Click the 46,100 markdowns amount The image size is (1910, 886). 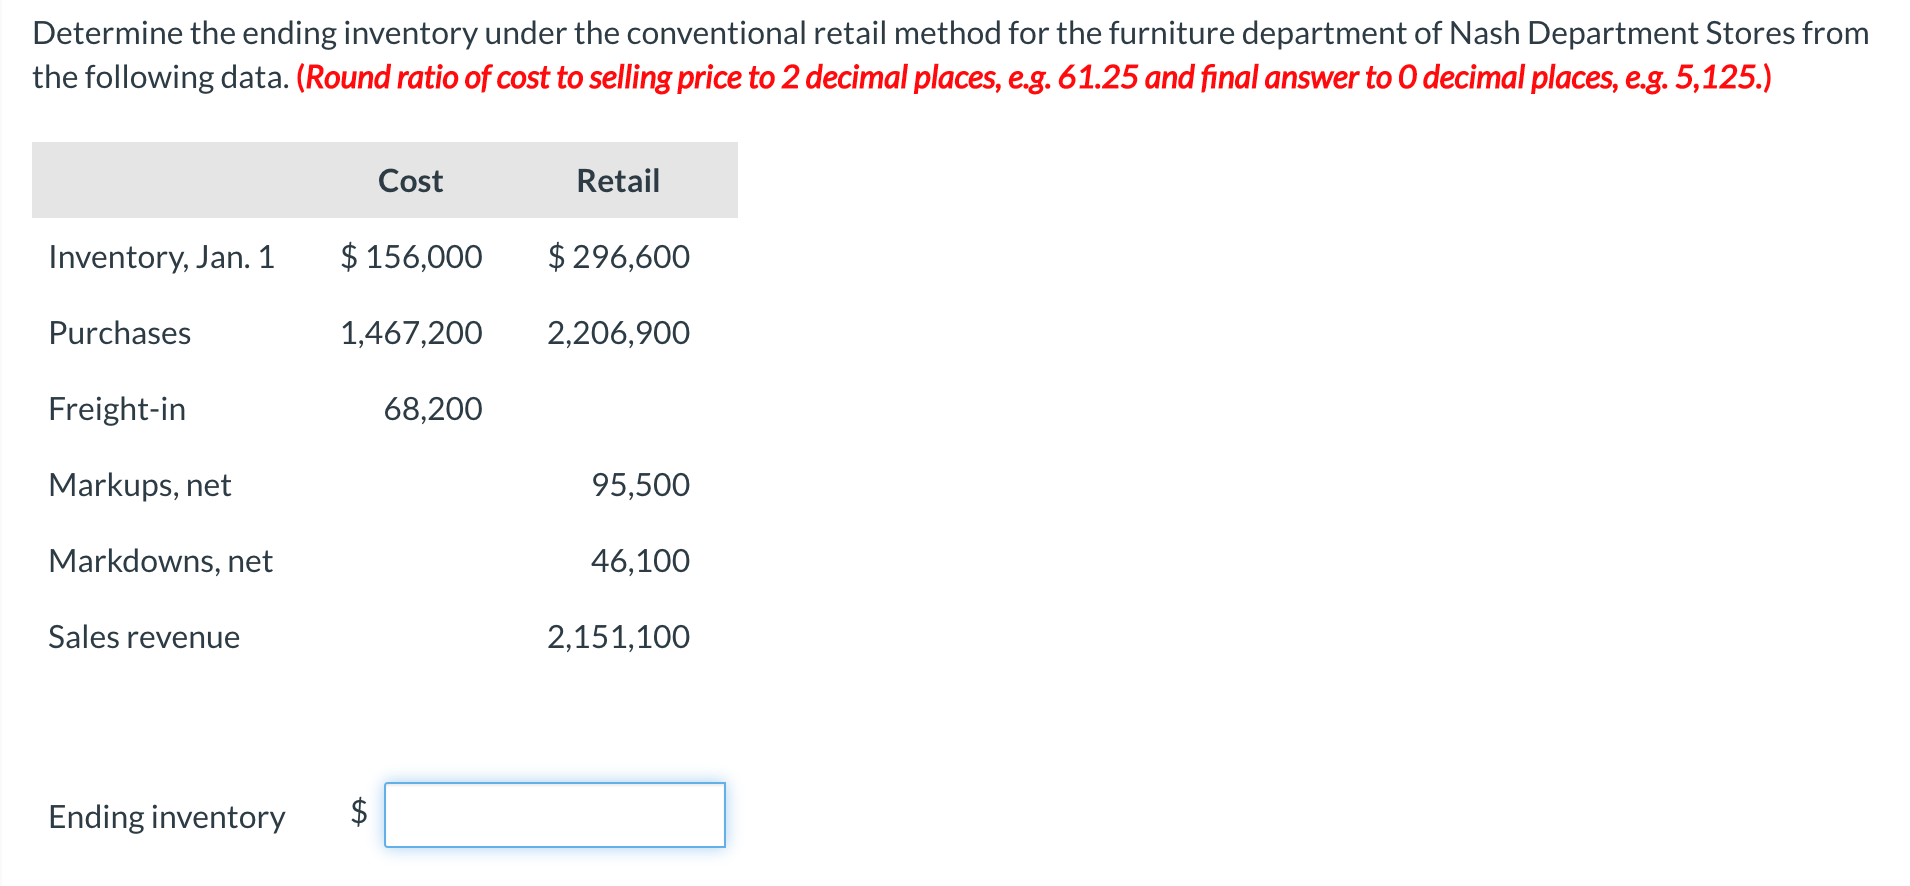(640, 561)
